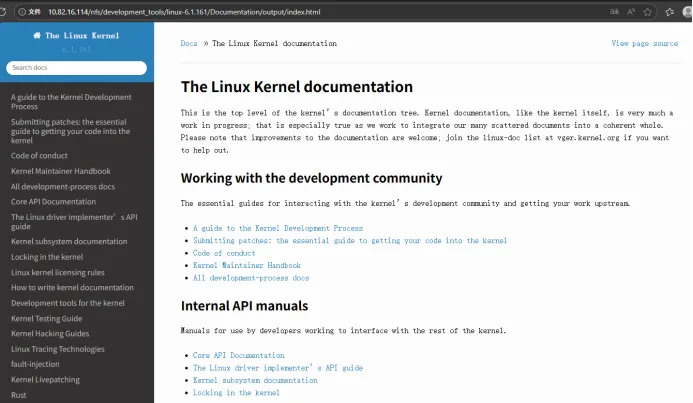Select Code of conduct in sidebar
This screenshot has height=403, width=693.
coord(39,156)
